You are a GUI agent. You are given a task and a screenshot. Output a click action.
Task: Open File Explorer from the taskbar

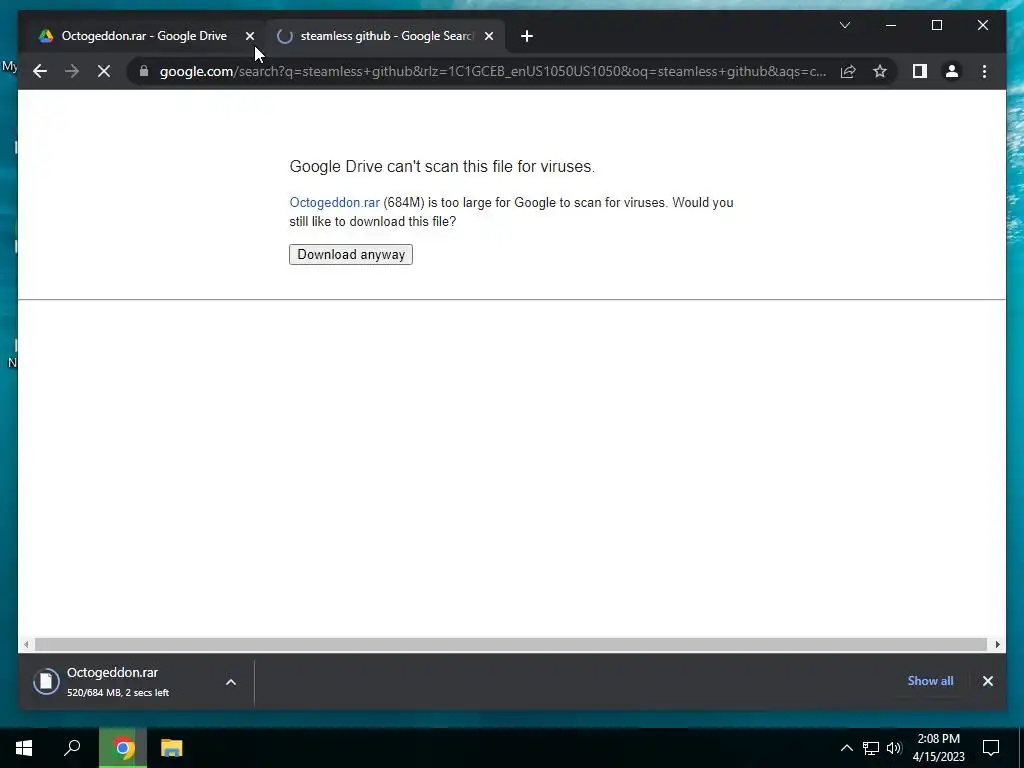172,748
